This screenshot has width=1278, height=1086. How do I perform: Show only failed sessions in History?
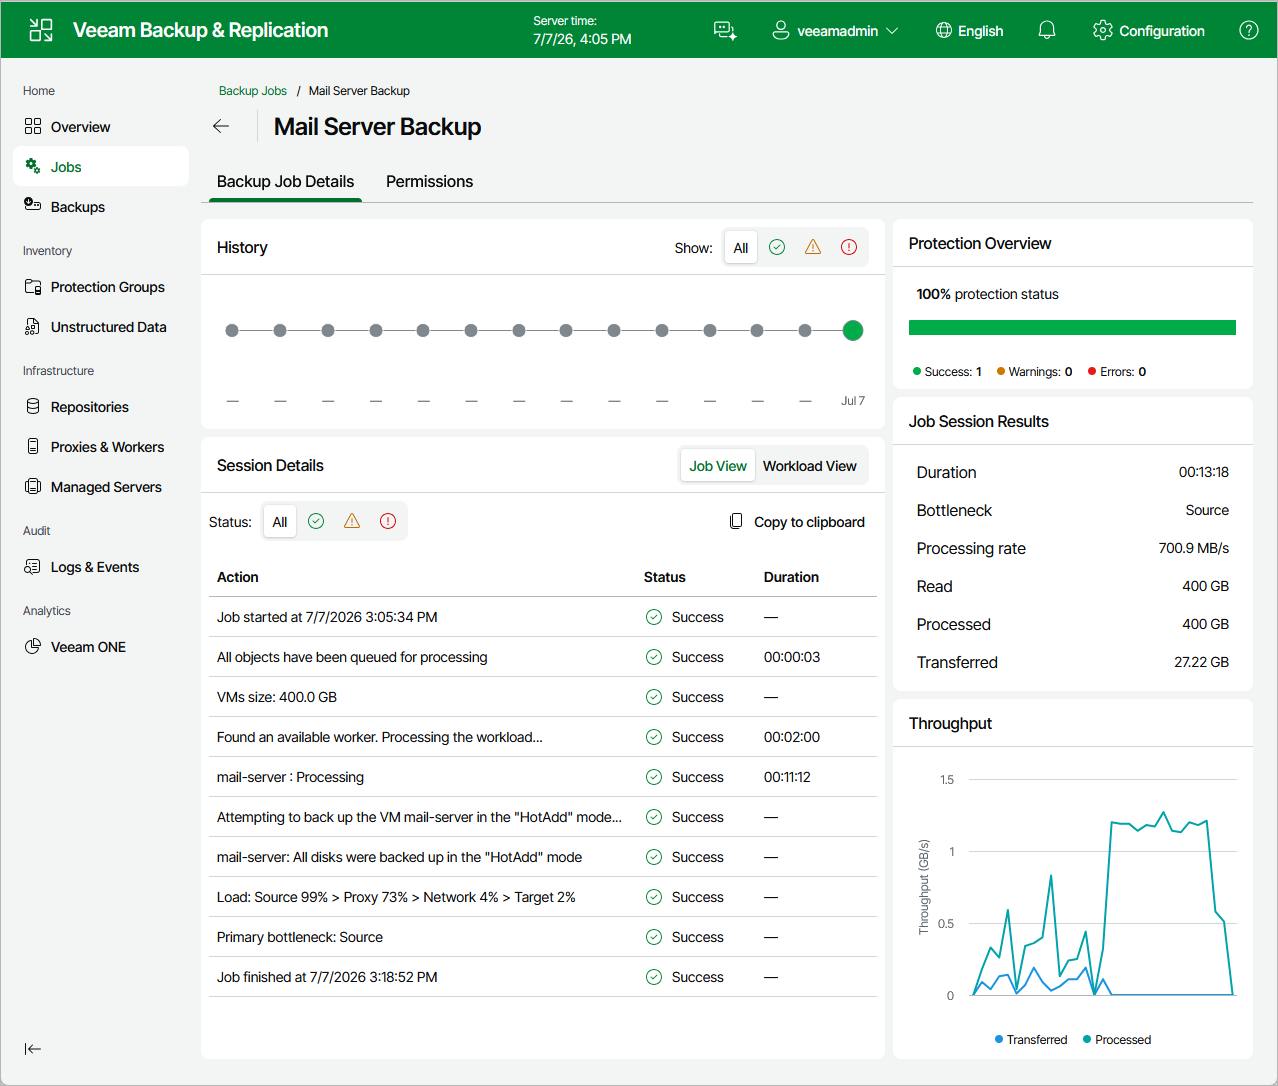[x=849, y=247]
